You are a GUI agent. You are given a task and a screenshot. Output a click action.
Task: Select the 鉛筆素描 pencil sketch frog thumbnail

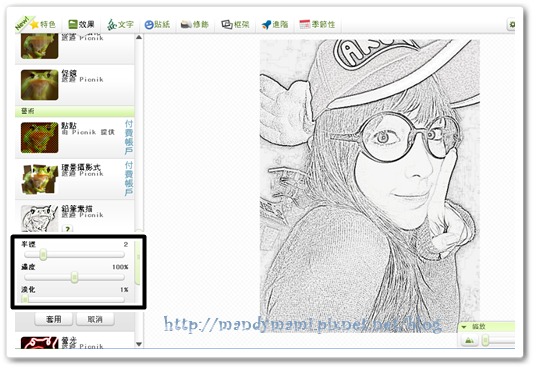point(39,219)
